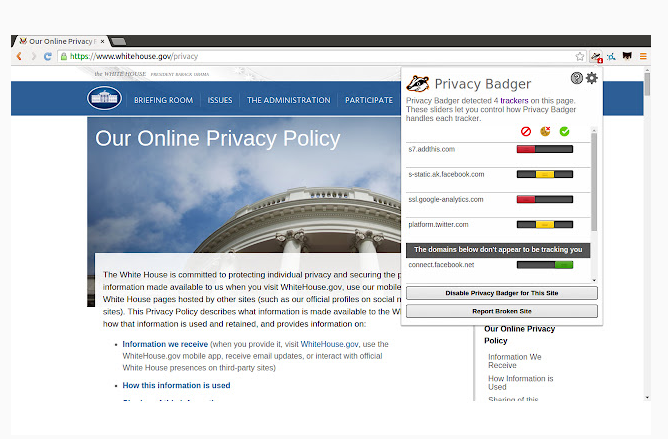
Task: Click the tracker list scrollbar in popup
Action: (x=594, y=182)
